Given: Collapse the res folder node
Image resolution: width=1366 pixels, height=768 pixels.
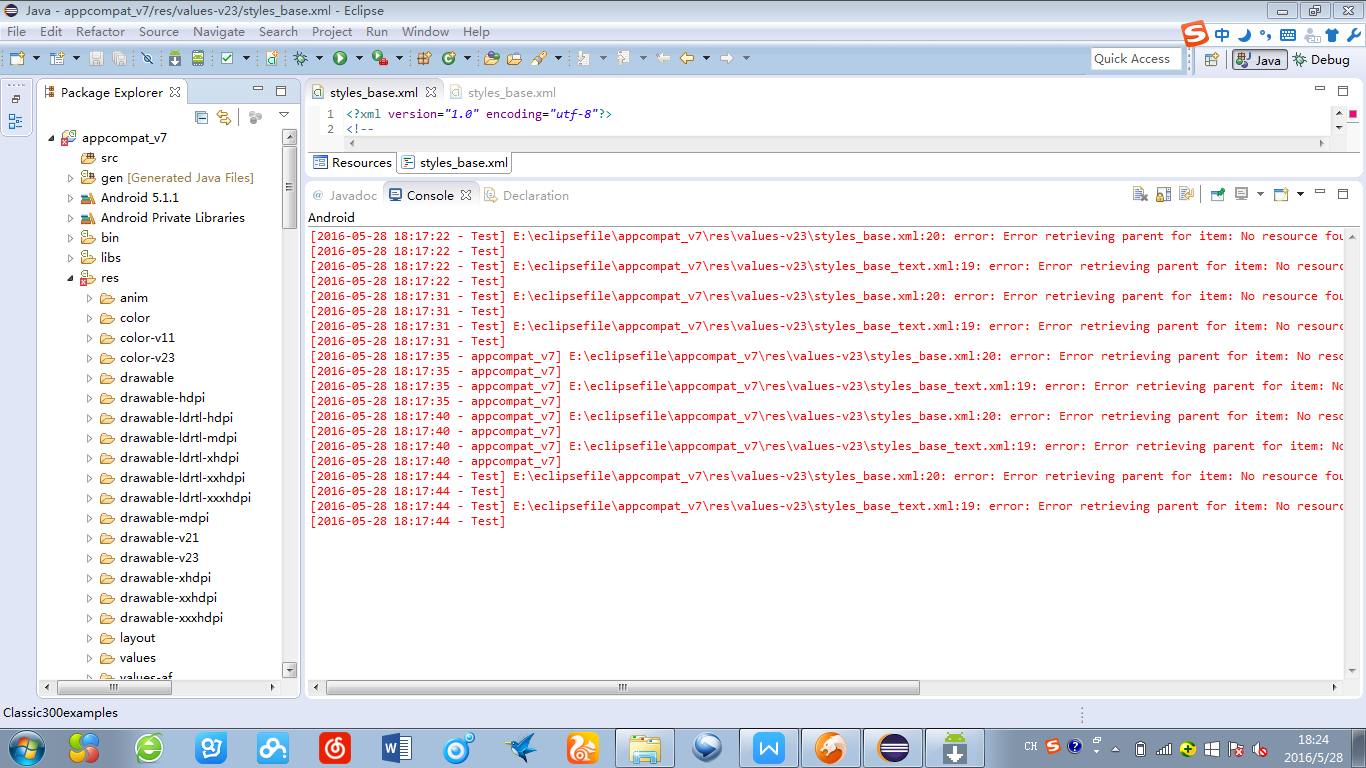Looking at the screenshot, I should click(70, 278).
